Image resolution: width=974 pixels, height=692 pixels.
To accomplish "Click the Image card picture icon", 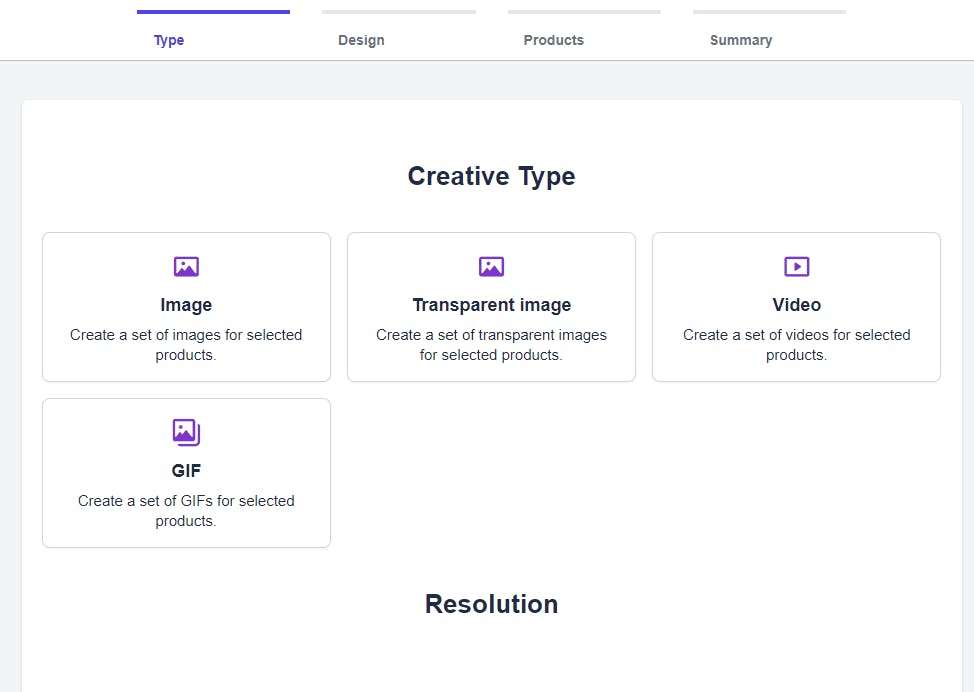I will [186, 266].
